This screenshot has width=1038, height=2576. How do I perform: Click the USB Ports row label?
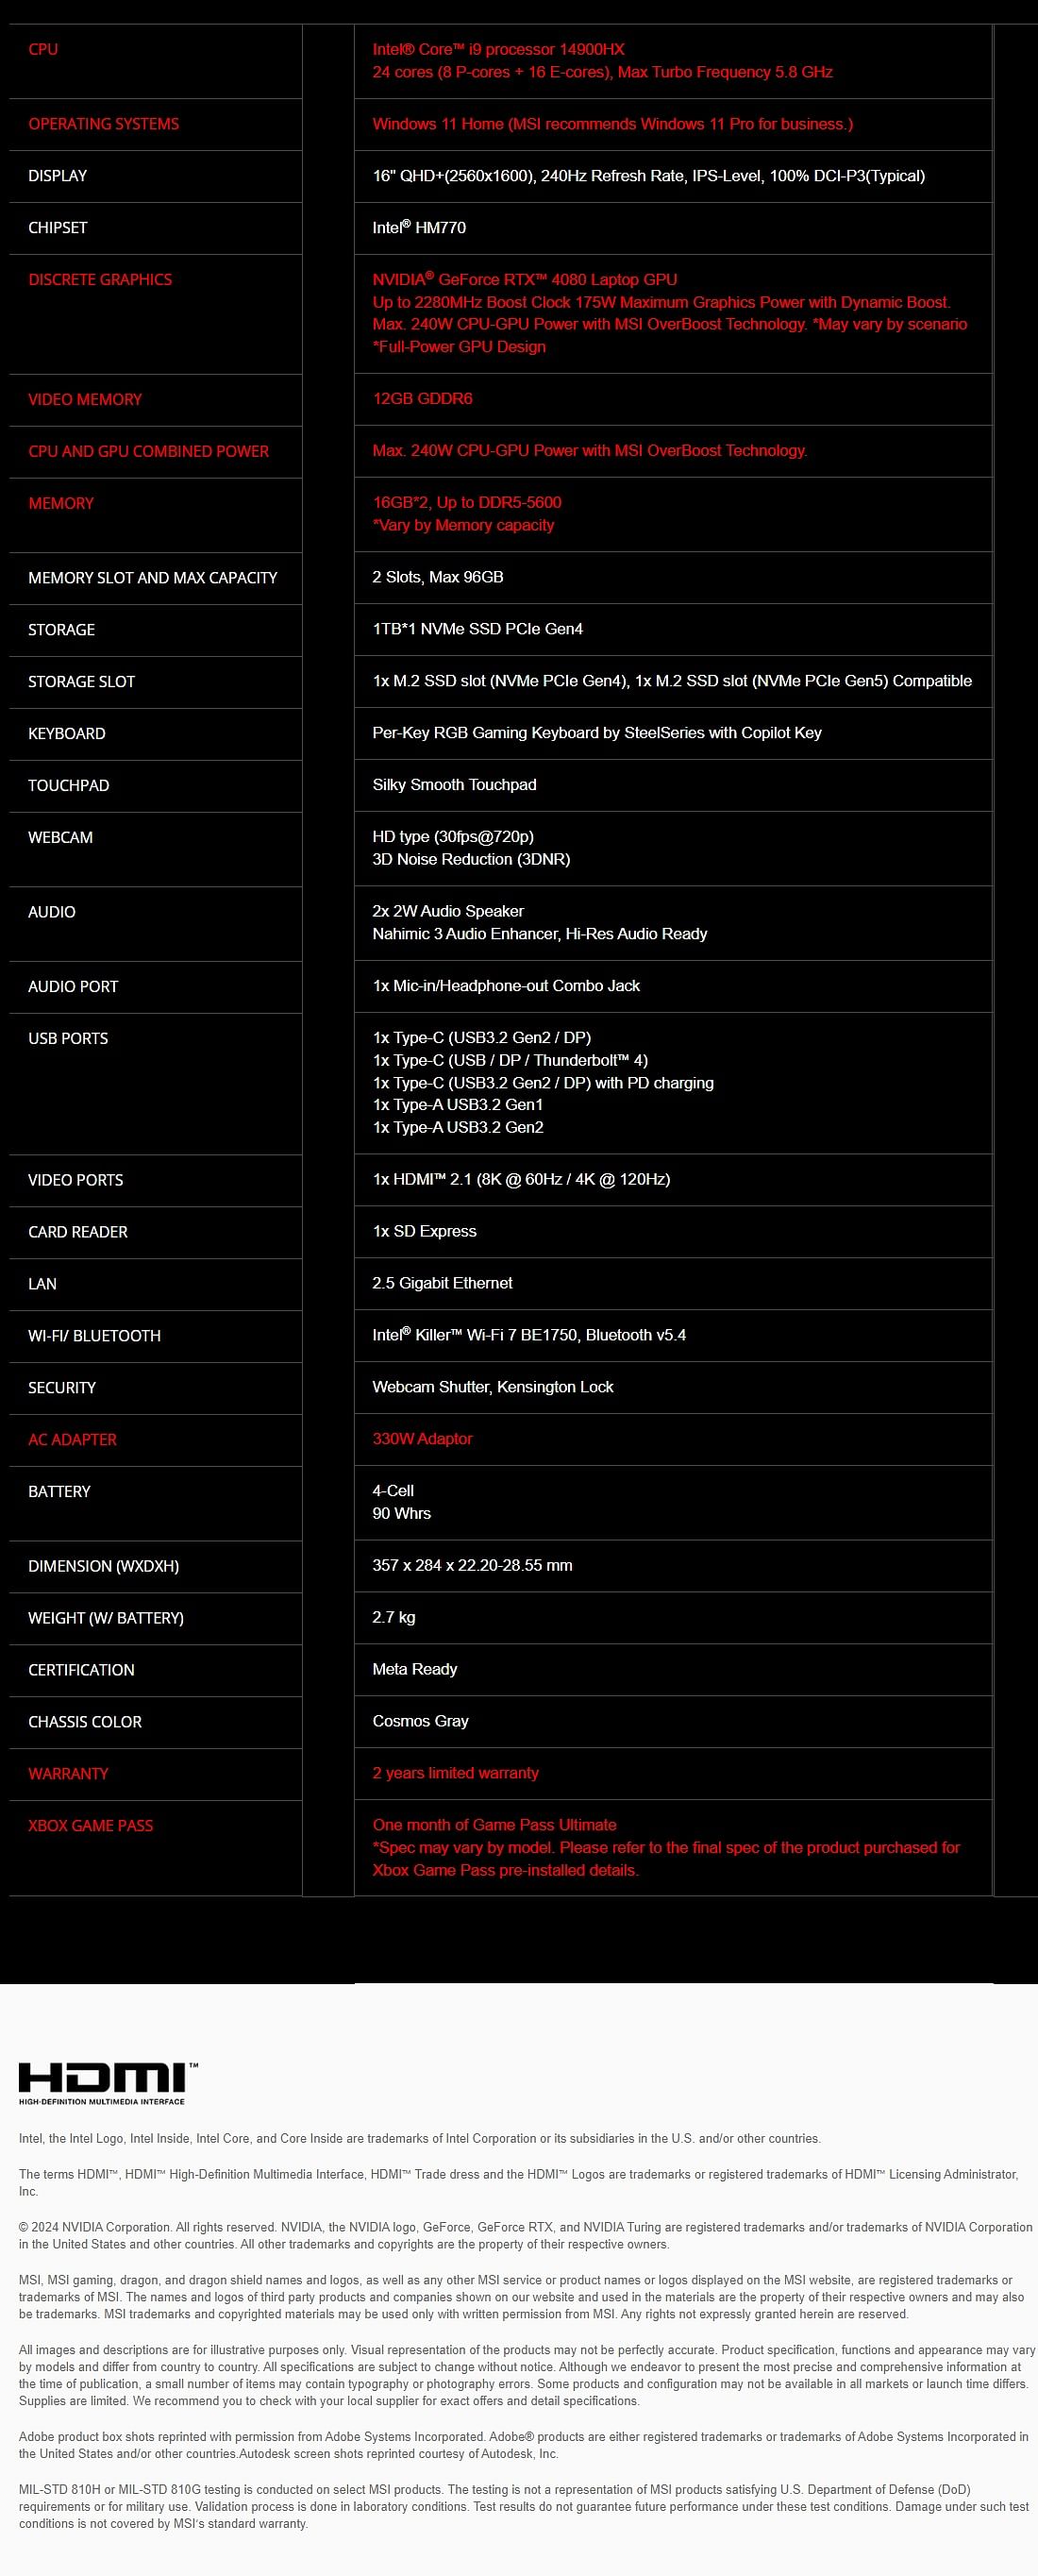pos(68,1038)
